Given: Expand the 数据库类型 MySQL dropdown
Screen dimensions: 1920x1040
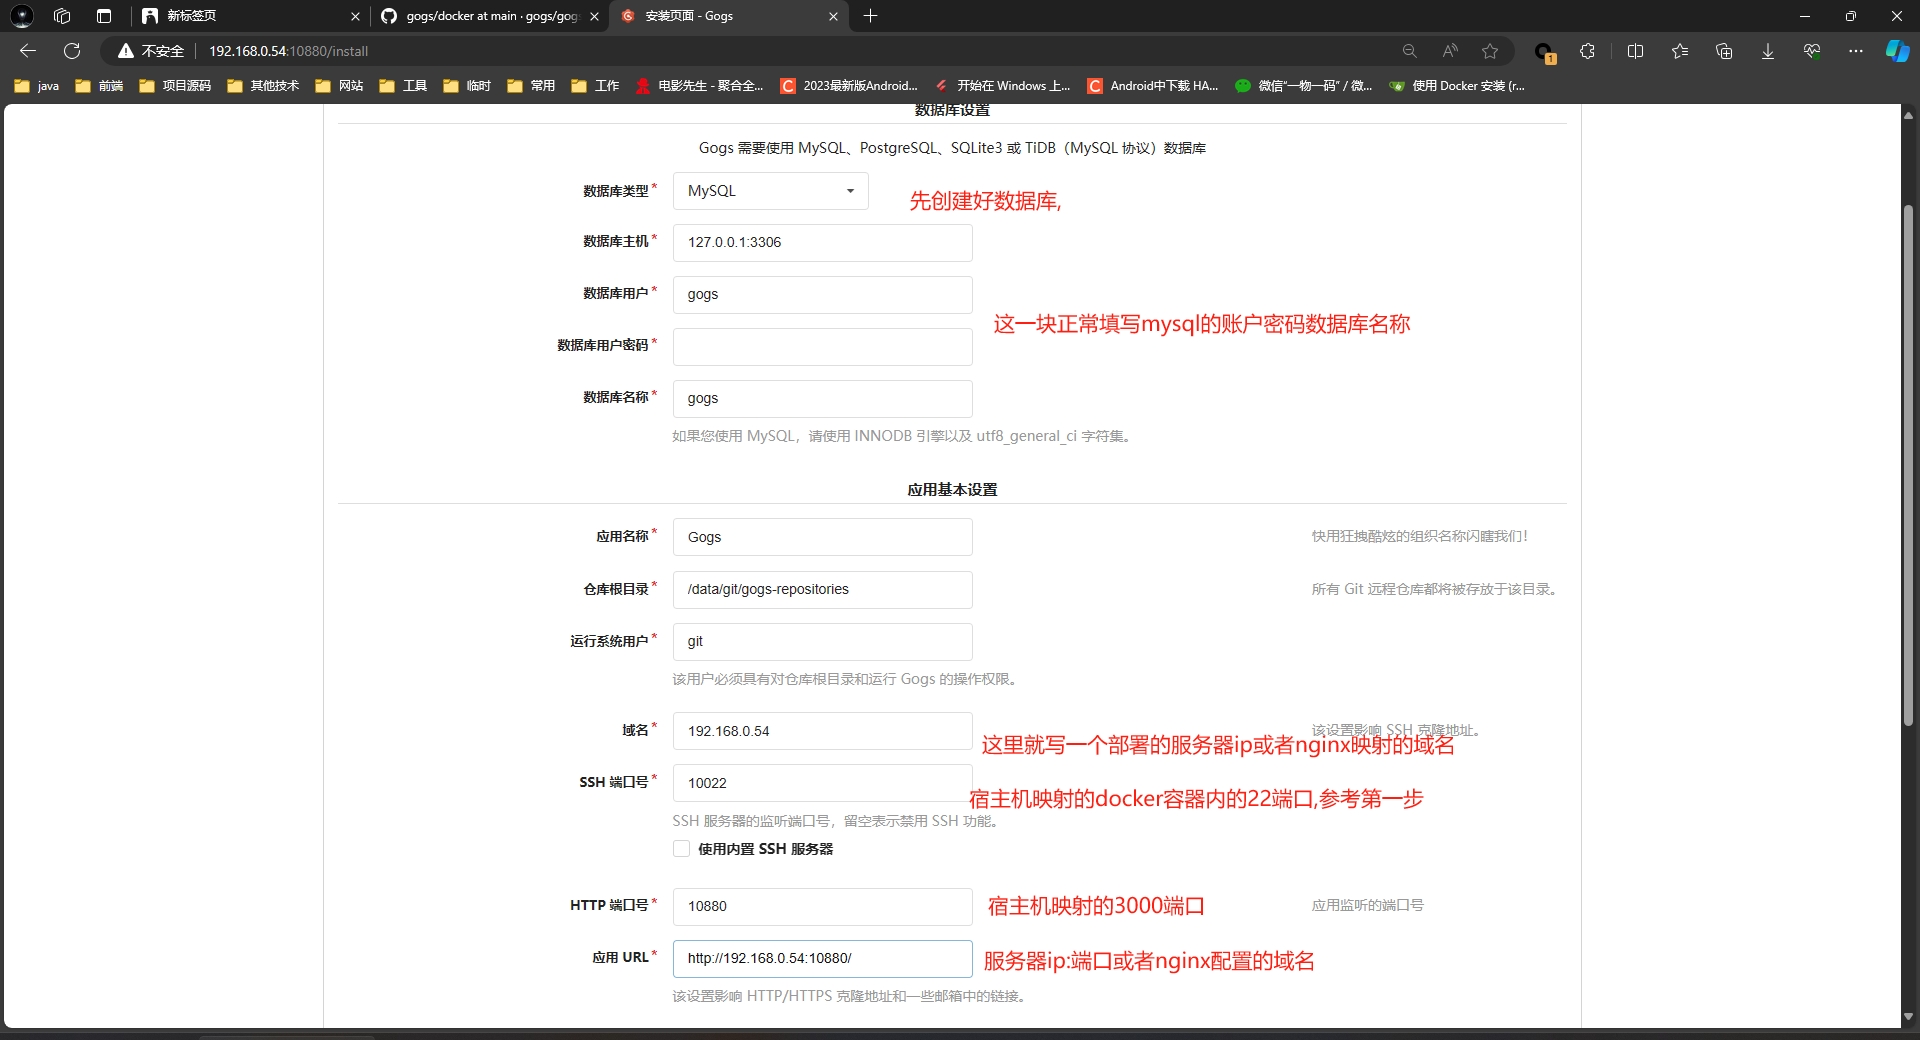Looking at the screenshot, I should coord(770,191).
